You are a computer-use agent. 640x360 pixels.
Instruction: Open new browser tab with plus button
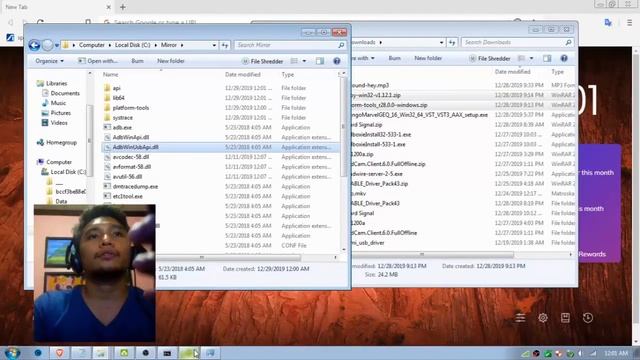point(123,7)
